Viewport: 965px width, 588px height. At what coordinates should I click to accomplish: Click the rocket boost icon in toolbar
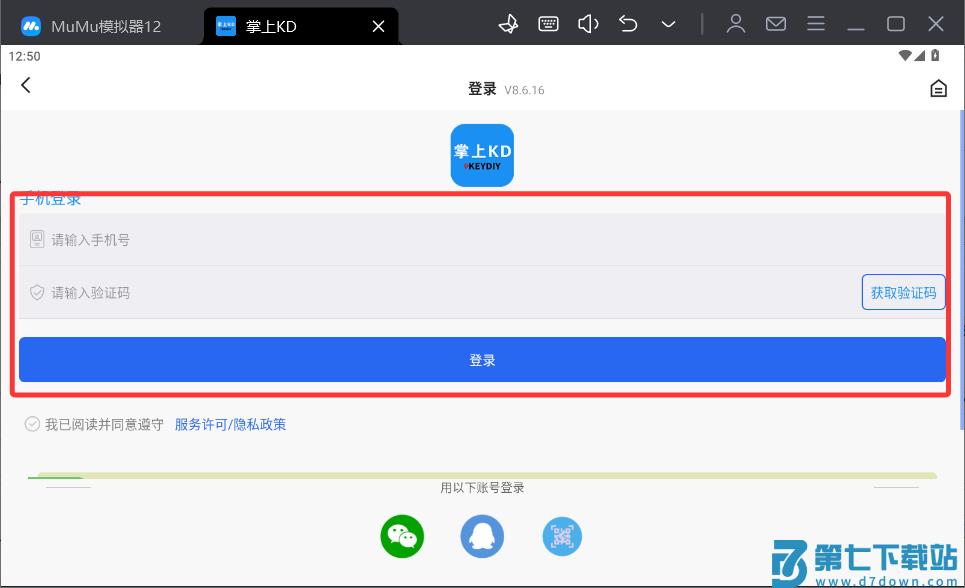pyautogui.click(x=508, y=24)
